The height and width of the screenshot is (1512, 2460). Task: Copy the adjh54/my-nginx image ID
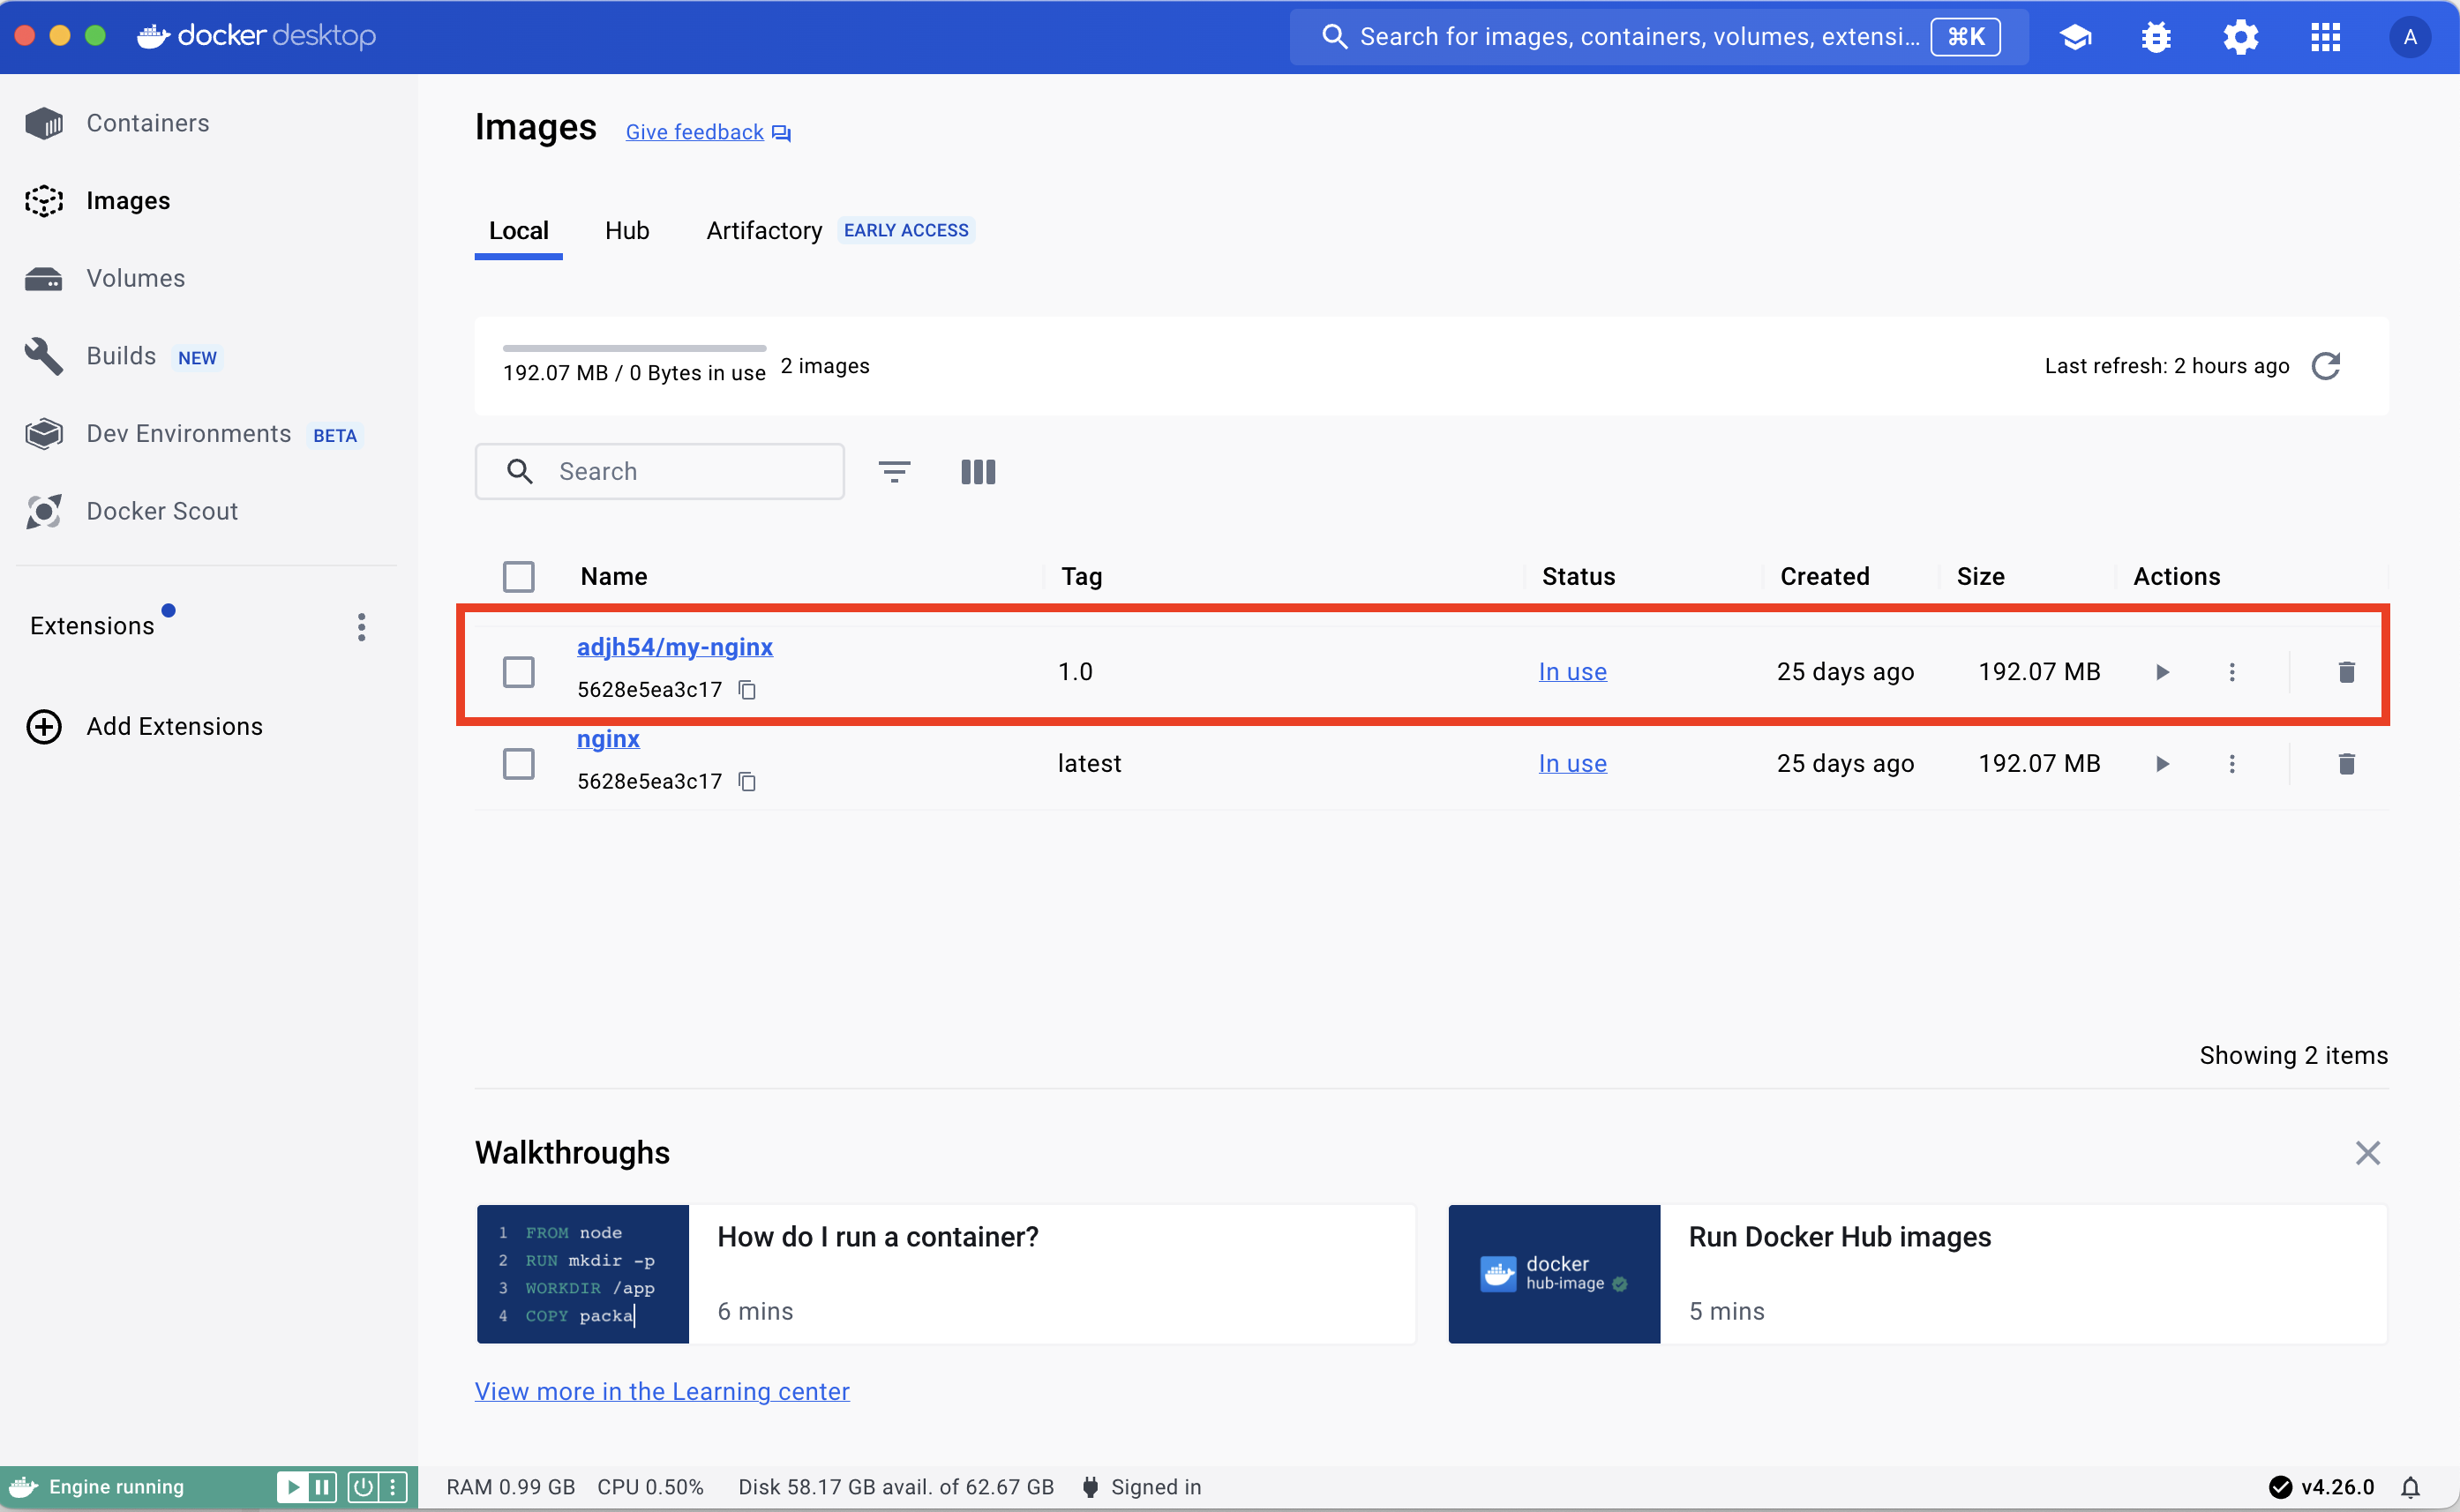[x=747, y=689]
